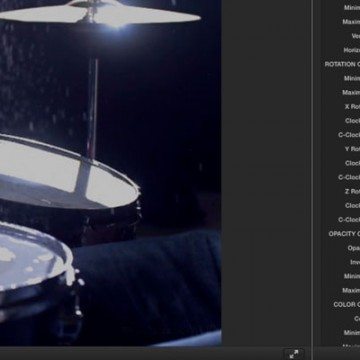Select the X Rotation parameter label
The height and width of the screenshot is (360, 360).
pyautogui.click(x=352, y=107)
